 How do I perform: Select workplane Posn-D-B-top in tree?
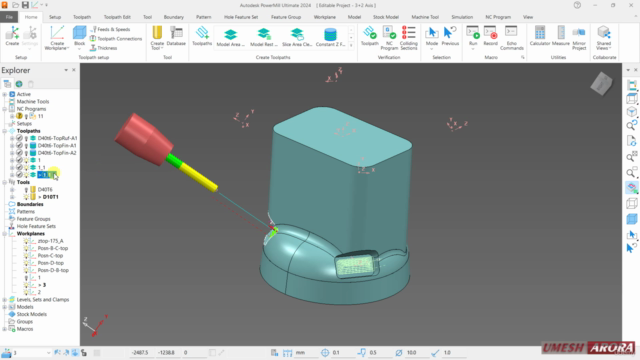coord(53,271)
